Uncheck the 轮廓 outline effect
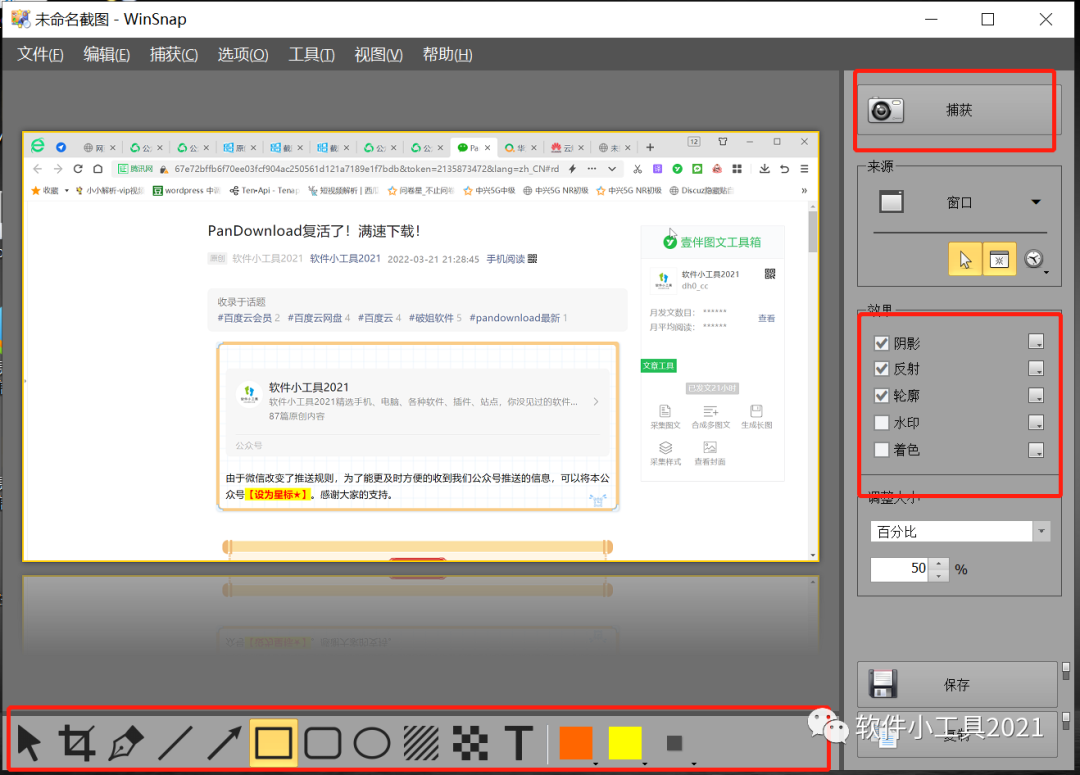The height and width of the screenshot is (775, 1080). pyautogui.click(x=881, y=395)
